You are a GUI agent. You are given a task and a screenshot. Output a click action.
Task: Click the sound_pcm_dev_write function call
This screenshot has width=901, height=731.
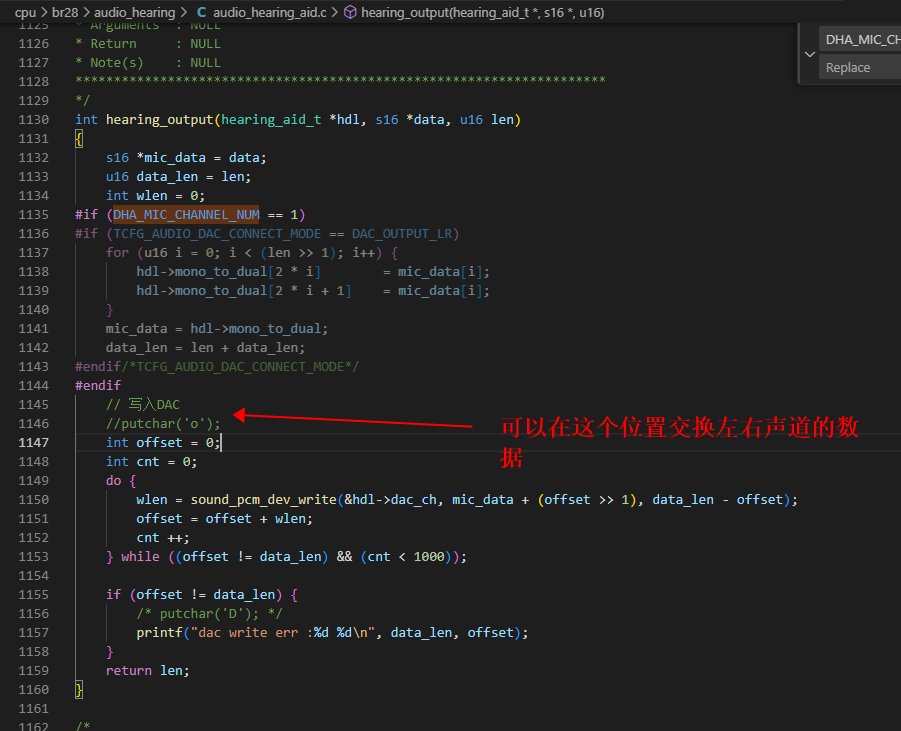click(x=264, y=499)
